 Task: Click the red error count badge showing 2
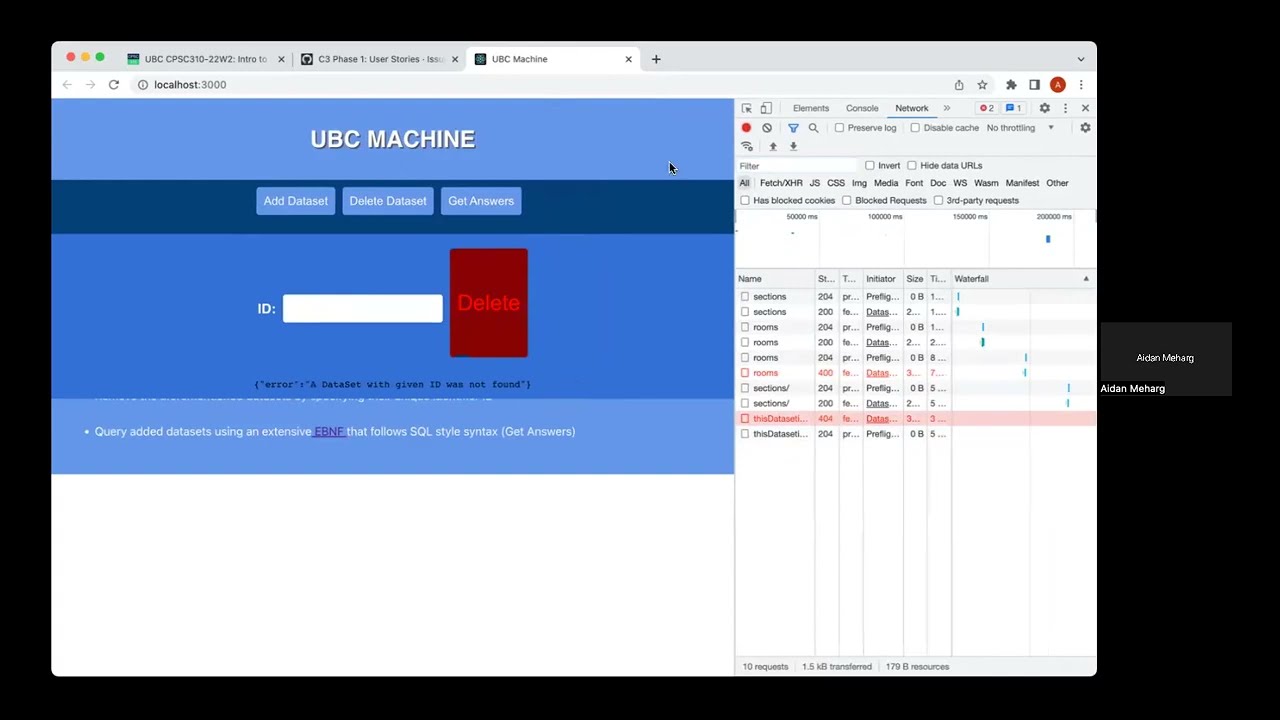tap(987, 108)
